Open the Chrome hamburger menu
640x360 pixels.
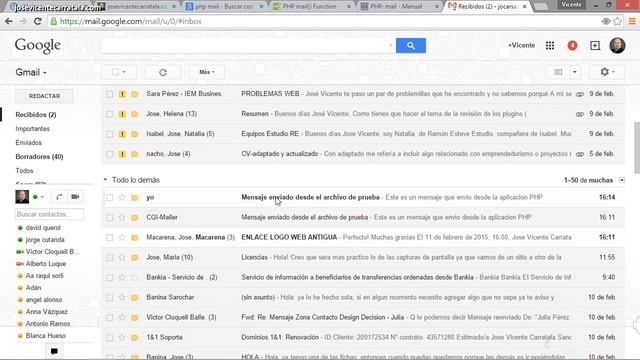632,21
